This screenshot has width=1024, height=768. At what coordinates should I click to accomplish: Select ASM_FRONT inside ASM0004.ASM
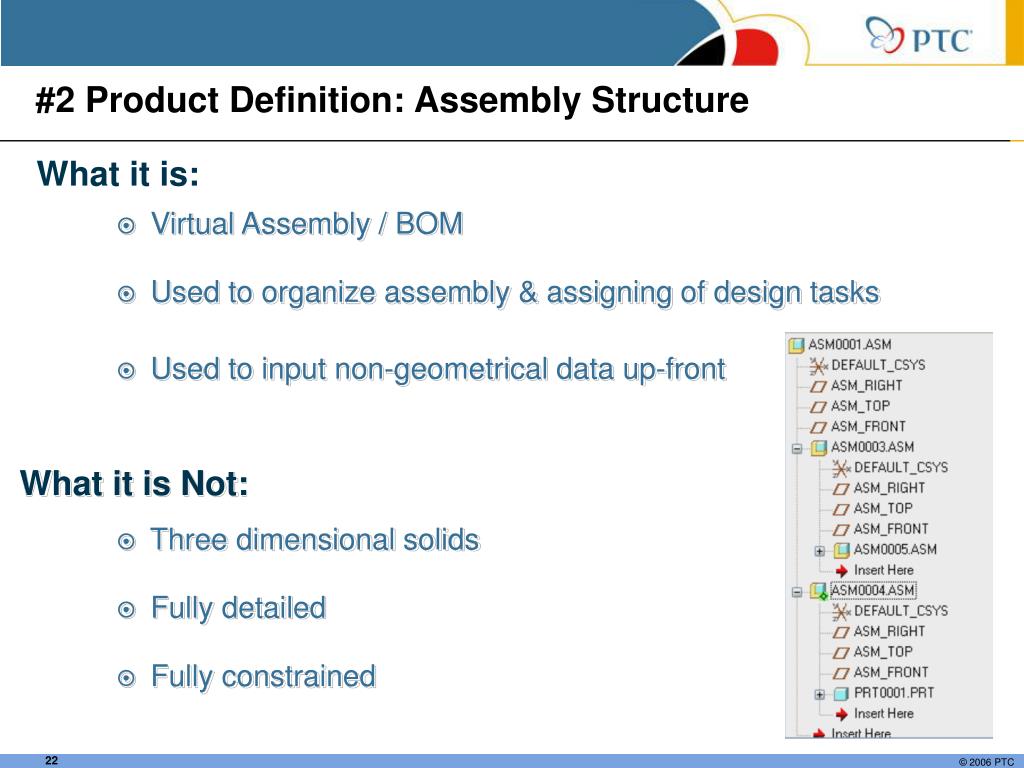891,673
